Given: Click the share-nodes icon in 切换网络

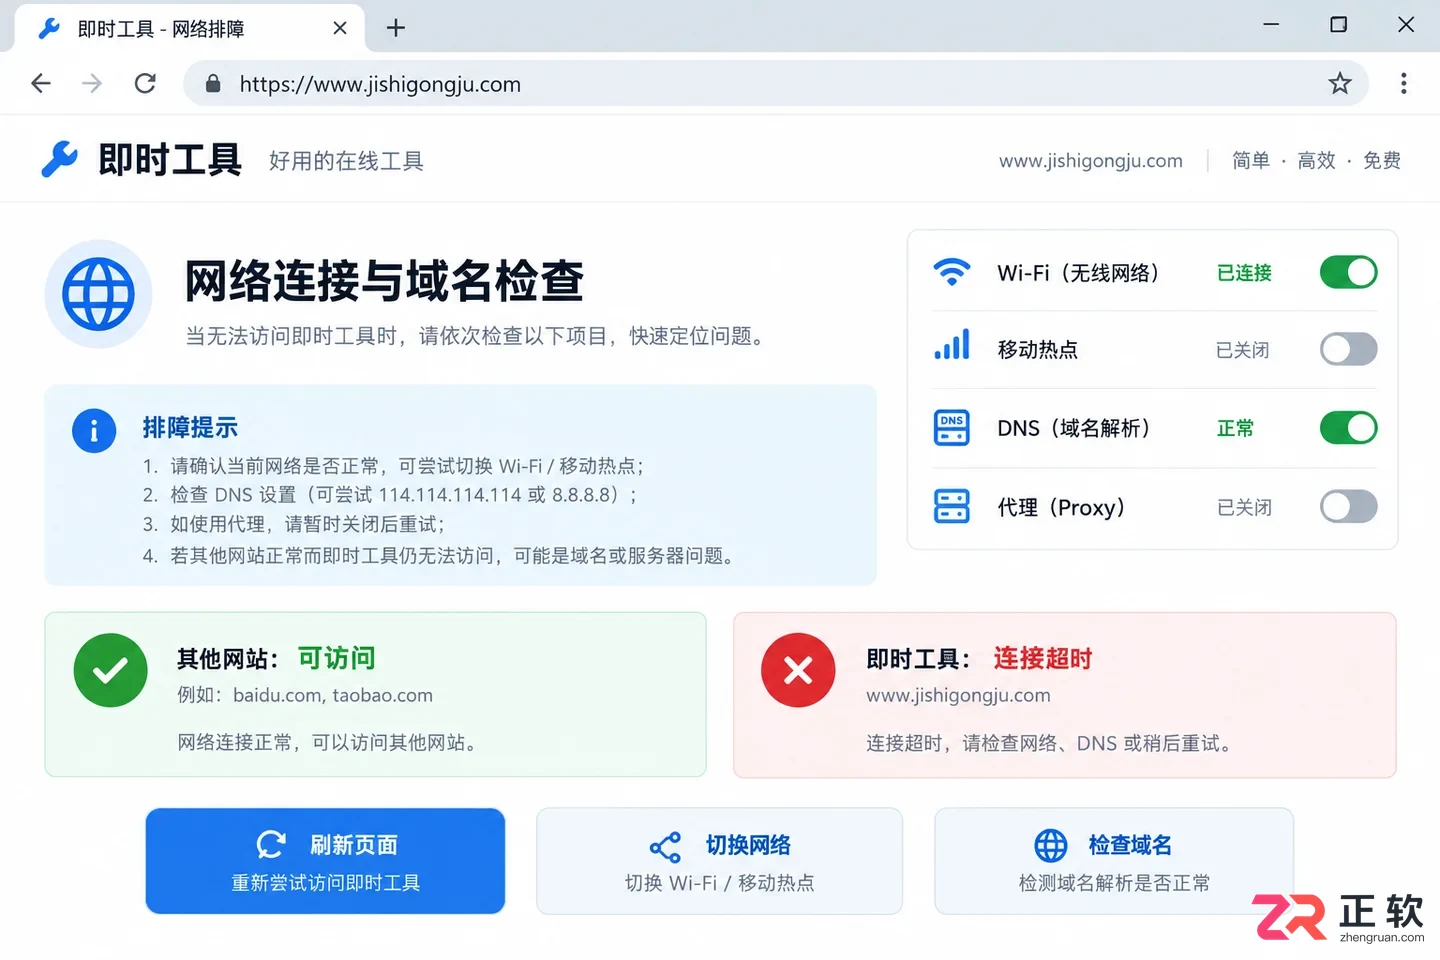Looking at the screenshot, I should point(665,847).
